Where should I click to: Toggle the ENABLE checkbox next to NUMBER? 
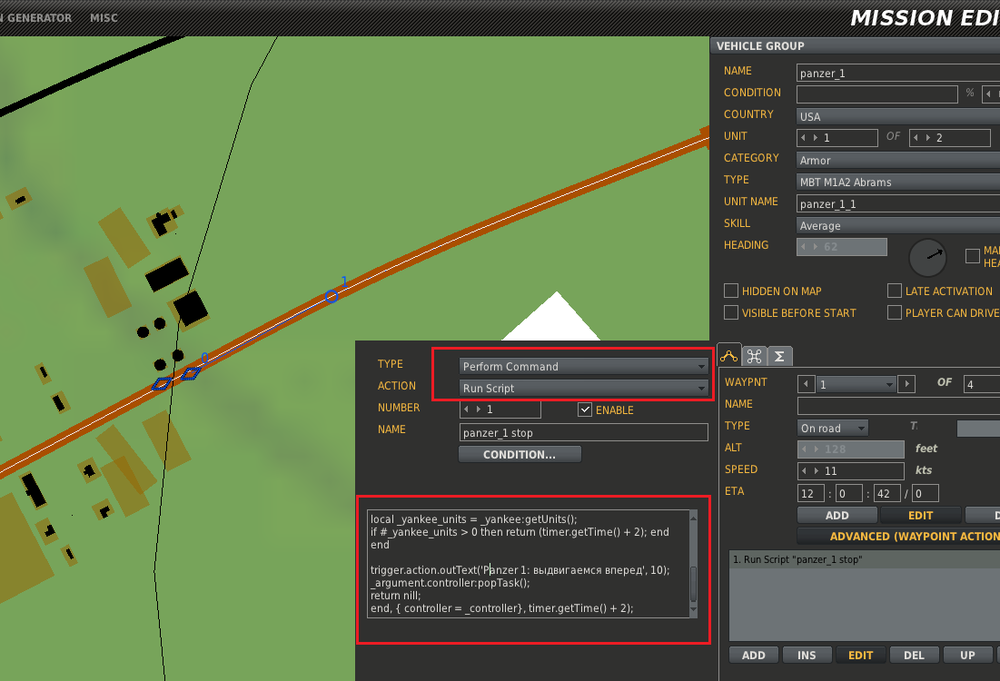click(x=584, y=409)
